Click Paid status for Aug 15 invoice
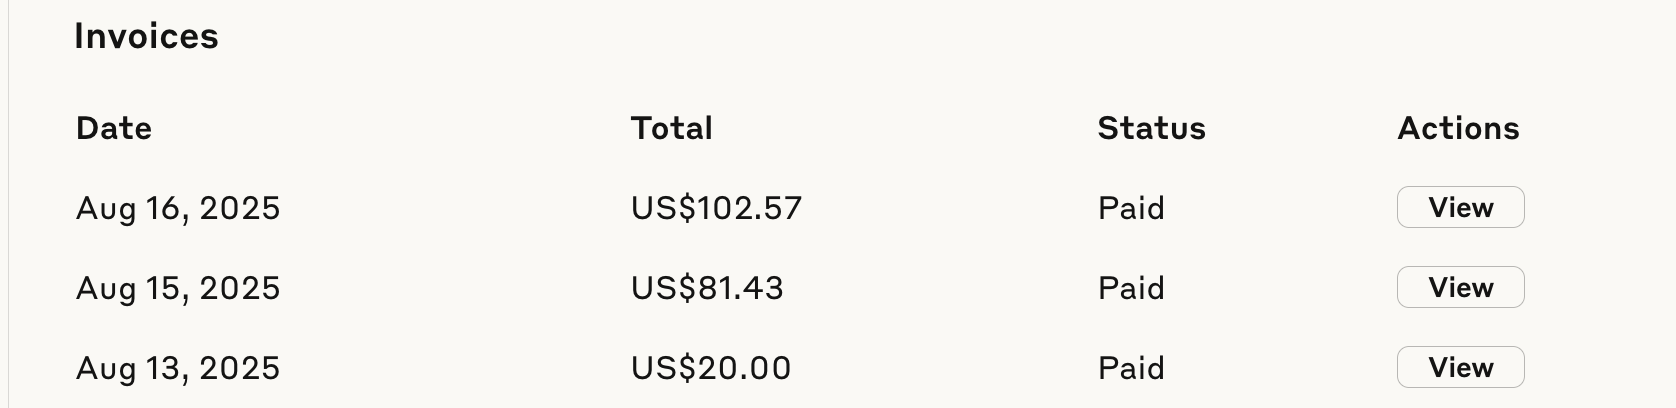Screen dimensions: 1676x408 pos(1131,288)
